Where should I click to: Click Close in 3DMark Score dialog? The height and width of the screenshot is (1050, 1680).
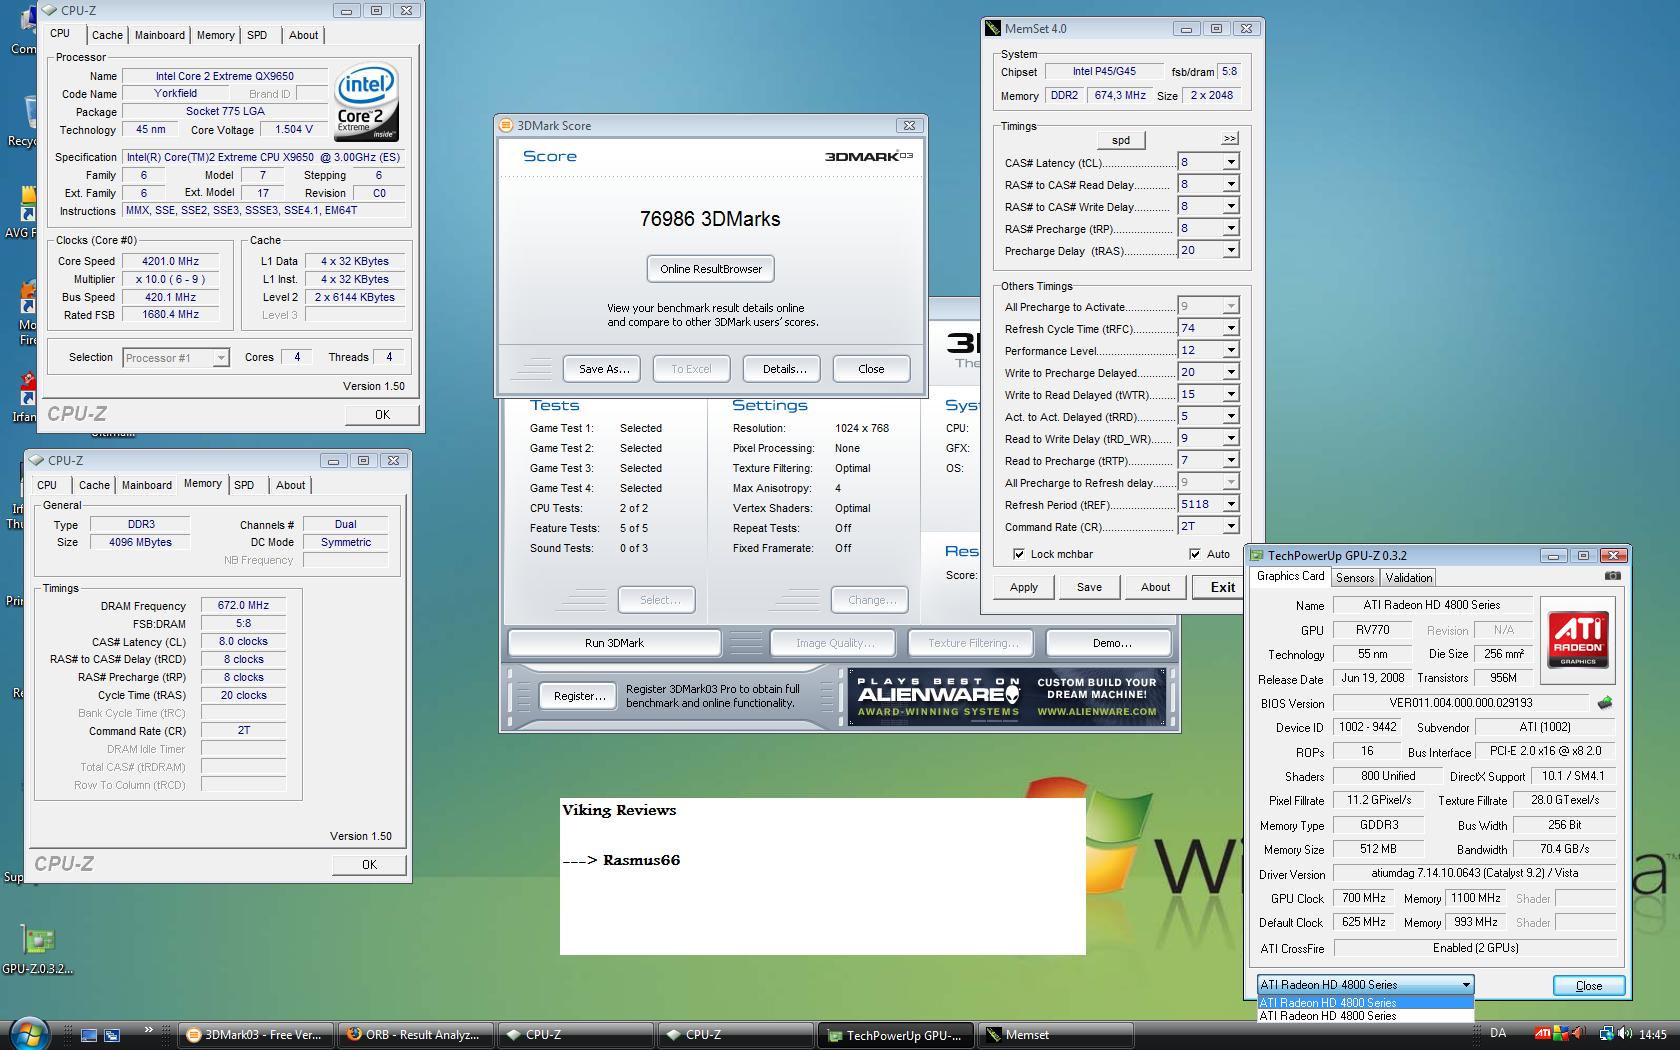coord(871,369)
